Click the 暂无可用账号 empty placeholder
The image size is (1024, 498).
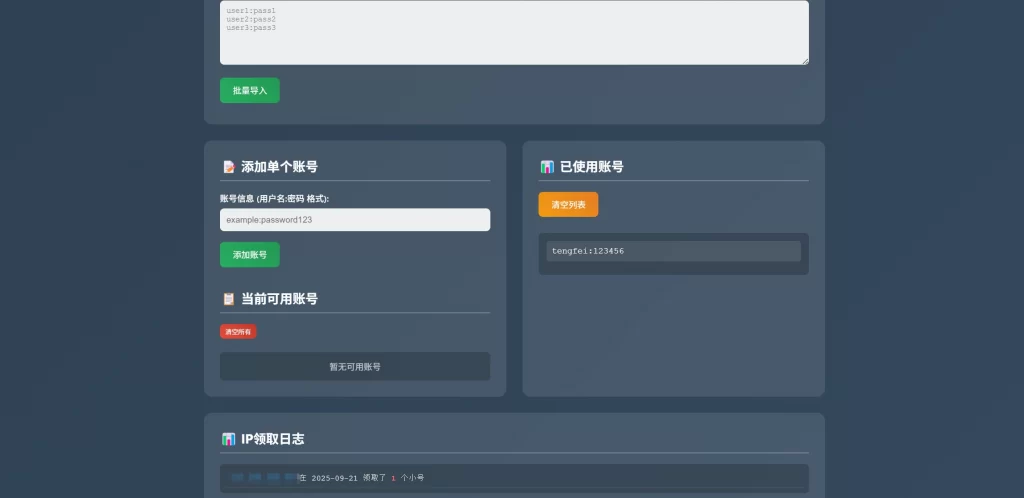[355, 367]
